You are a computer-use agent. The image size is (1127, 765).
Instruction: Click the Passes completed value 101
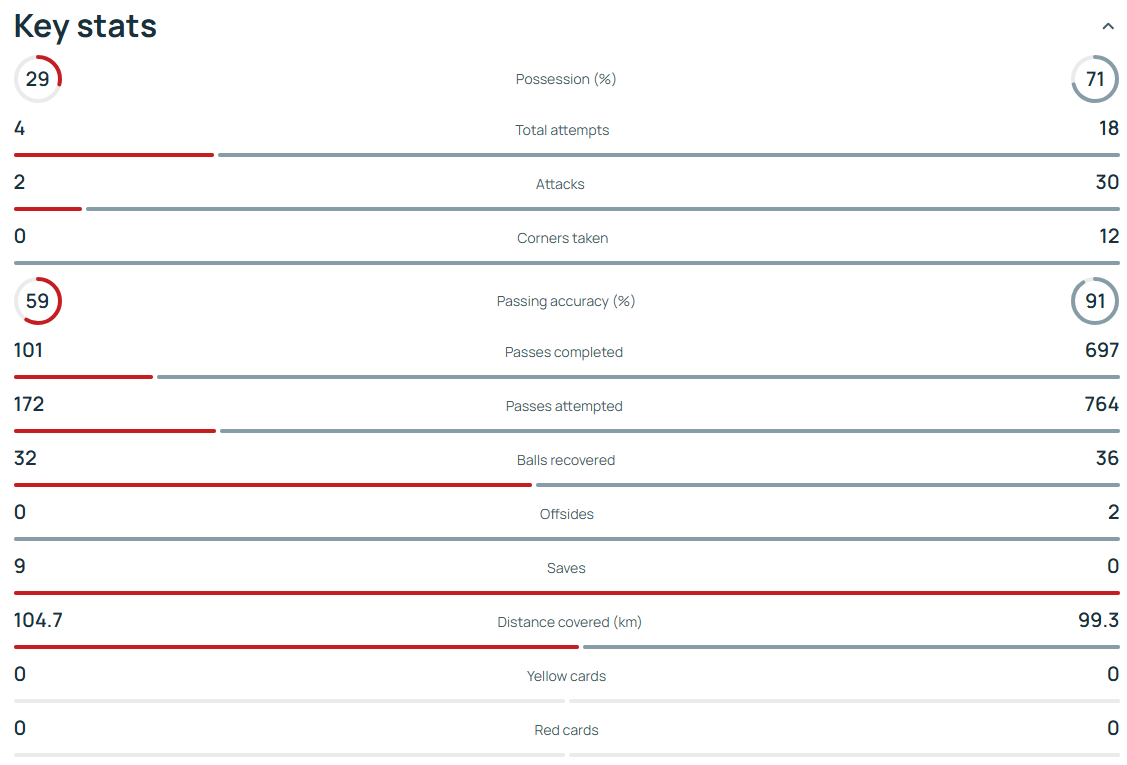[x=28, y=350]
